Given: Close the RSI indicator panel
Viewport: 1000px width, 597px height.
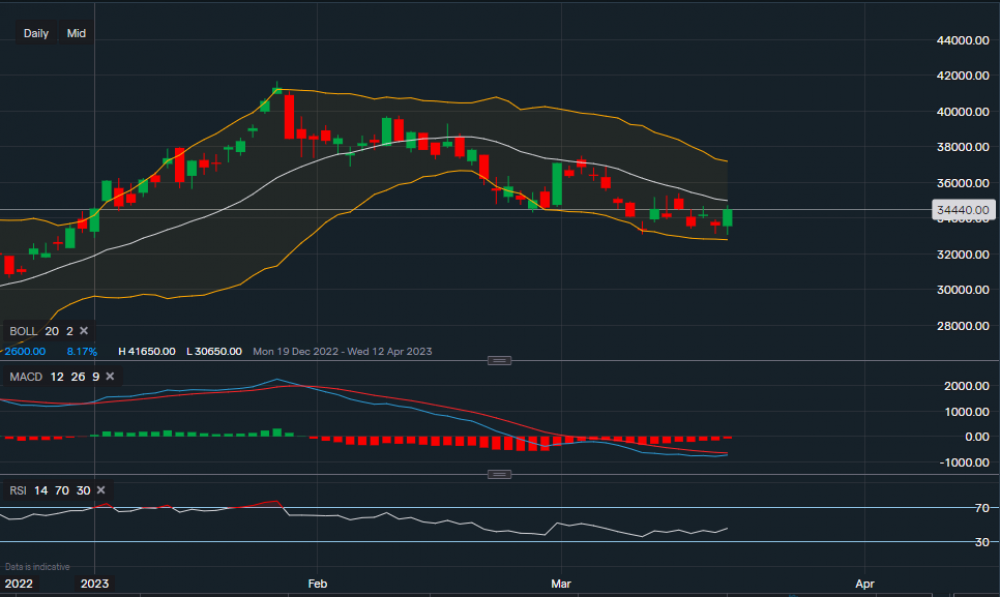Looking at the screenshot, I should [x=96, y=490].
